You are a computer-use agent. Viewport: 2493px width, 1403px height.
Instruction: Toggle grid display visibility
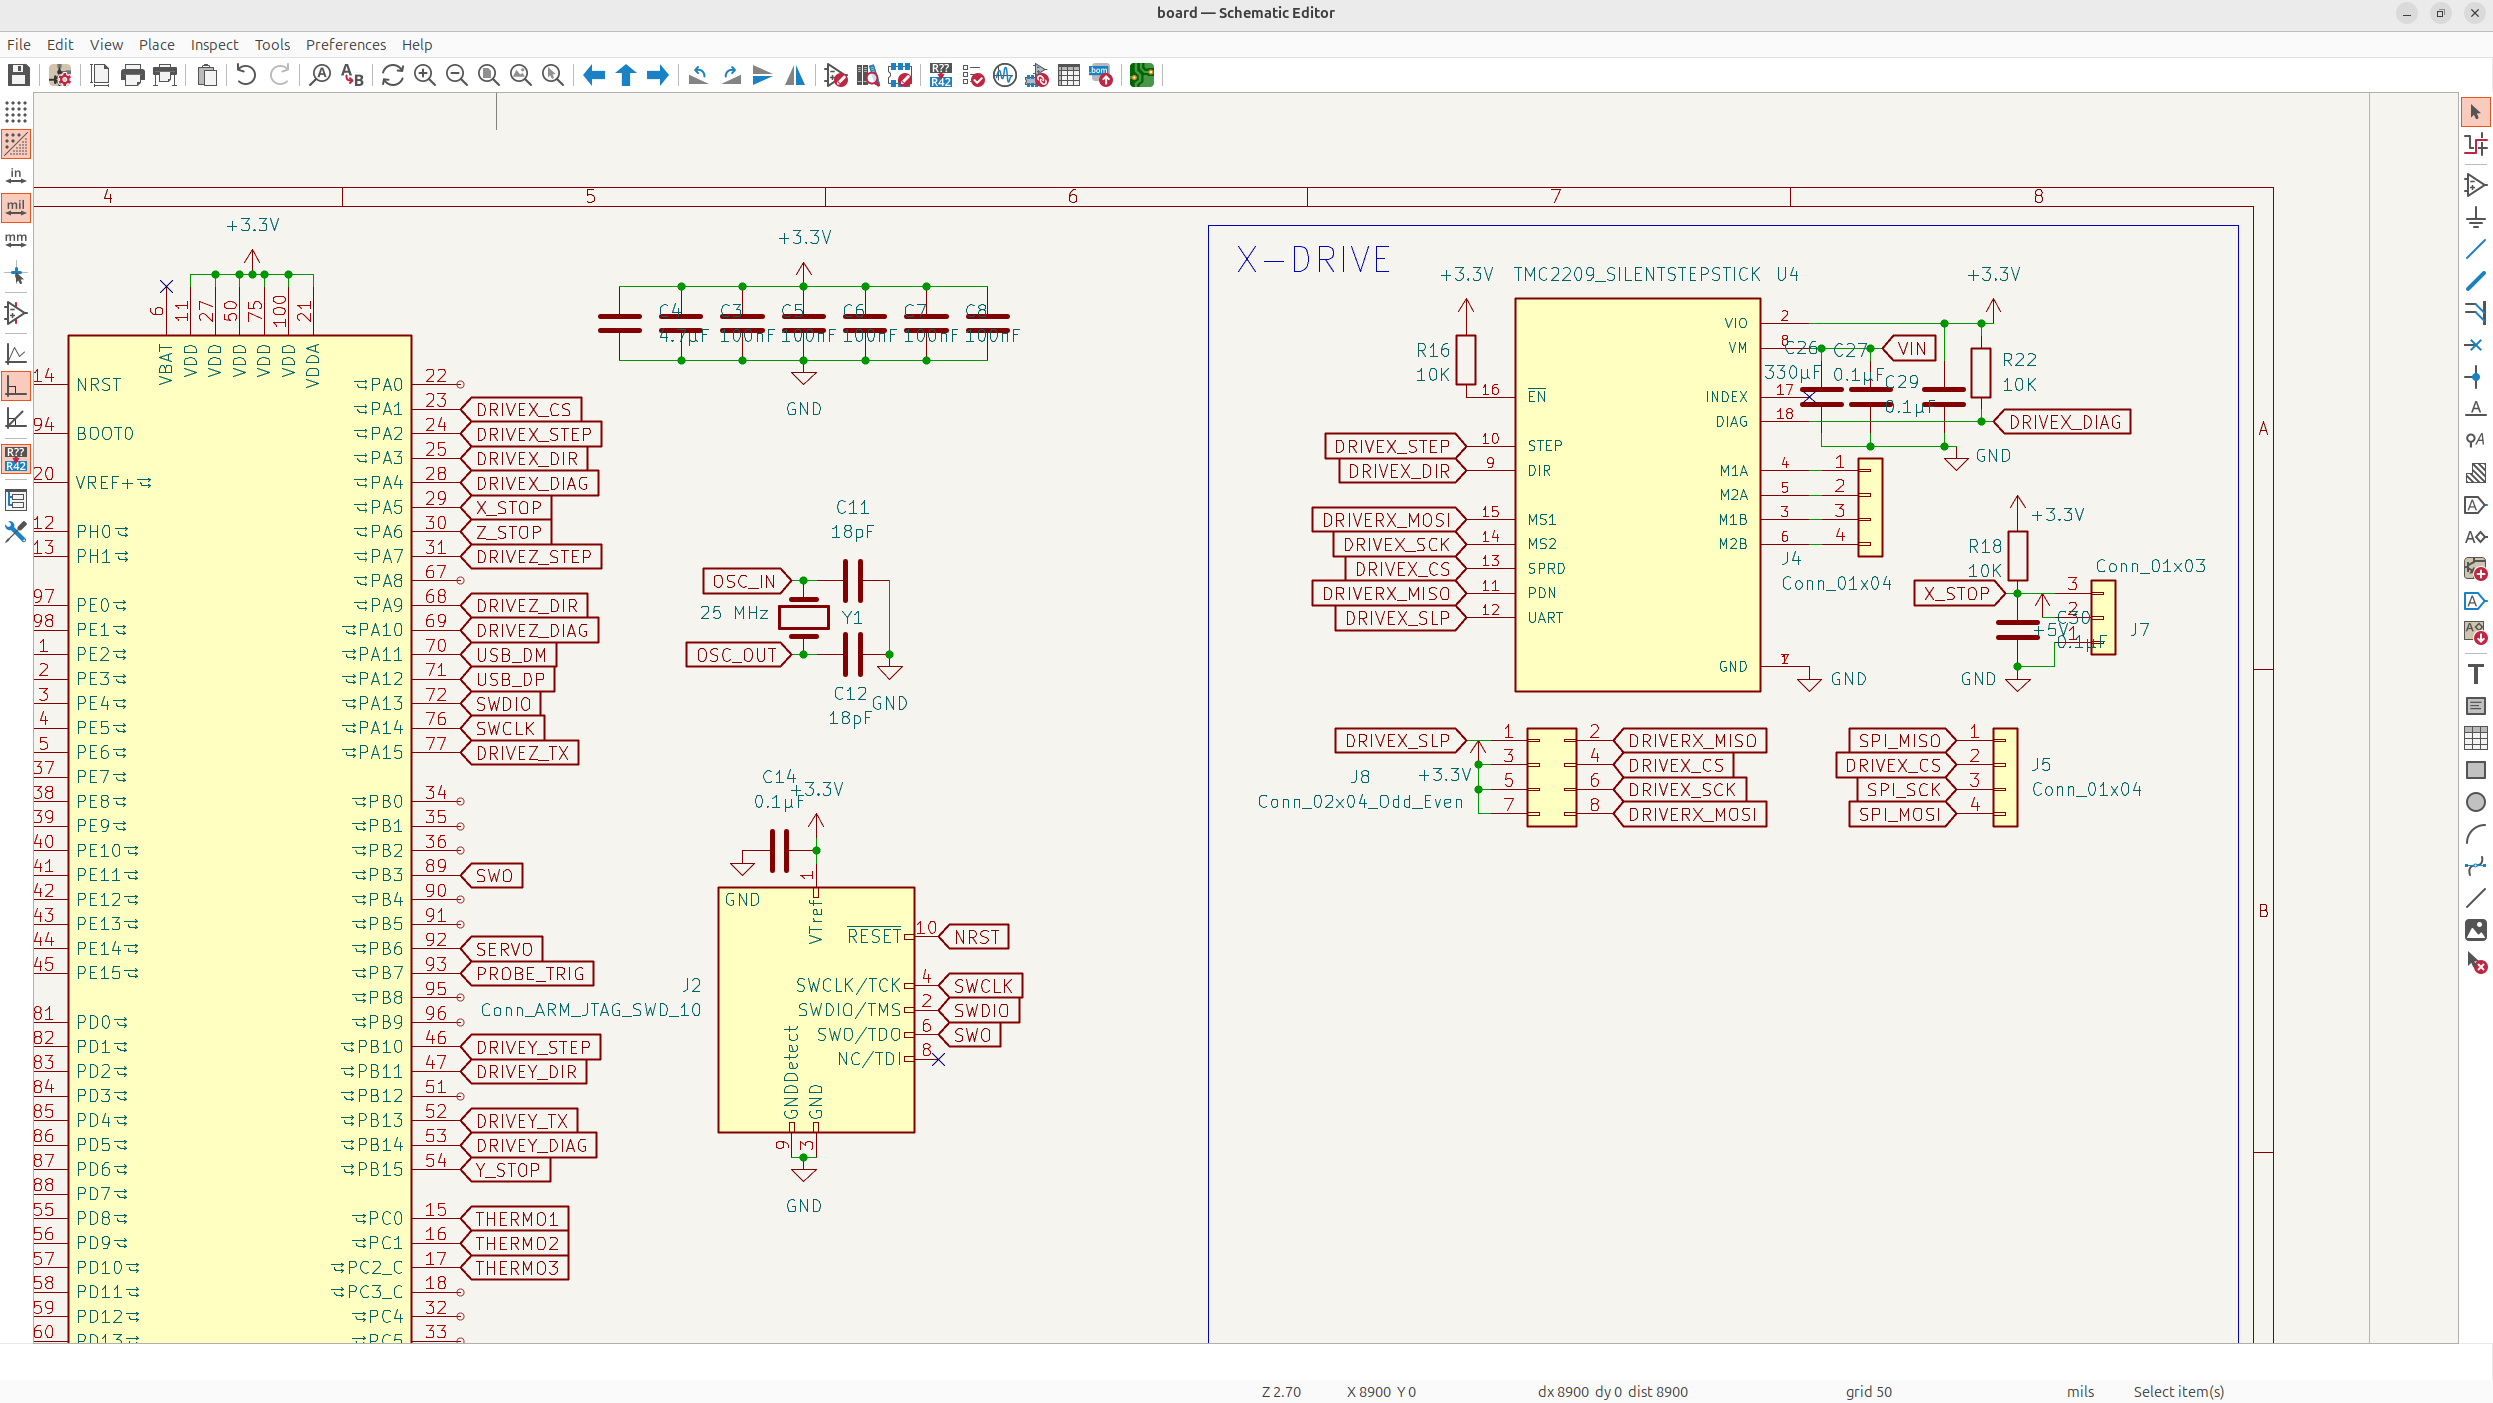pos(16,112)
